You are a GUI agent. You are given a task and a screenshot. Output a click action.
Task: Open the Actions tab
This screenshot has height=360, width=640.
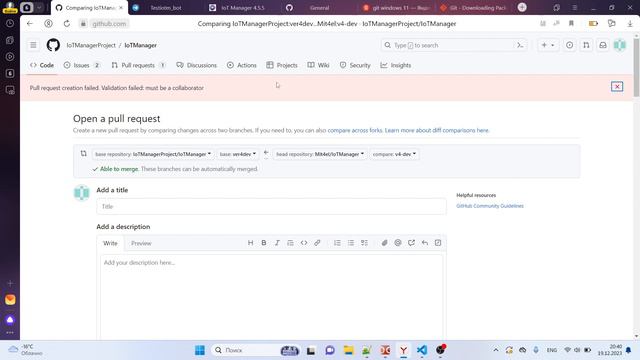pyautogui.click(x=242, y=65)
